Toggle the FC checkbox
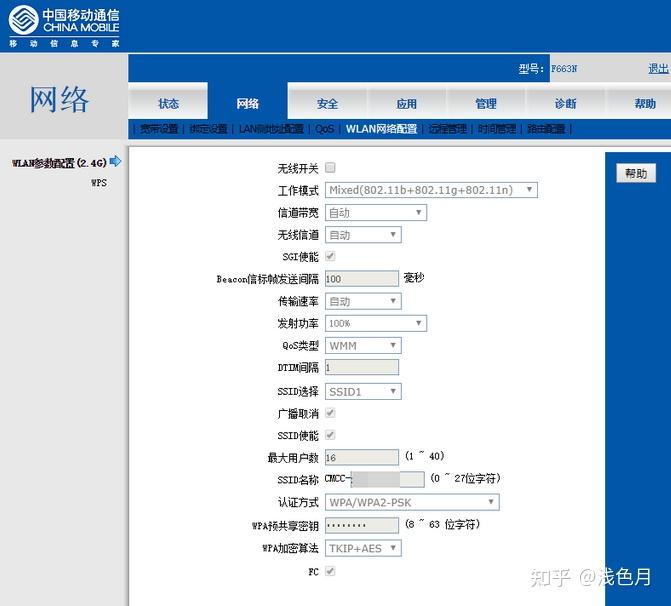 (330, 571)
